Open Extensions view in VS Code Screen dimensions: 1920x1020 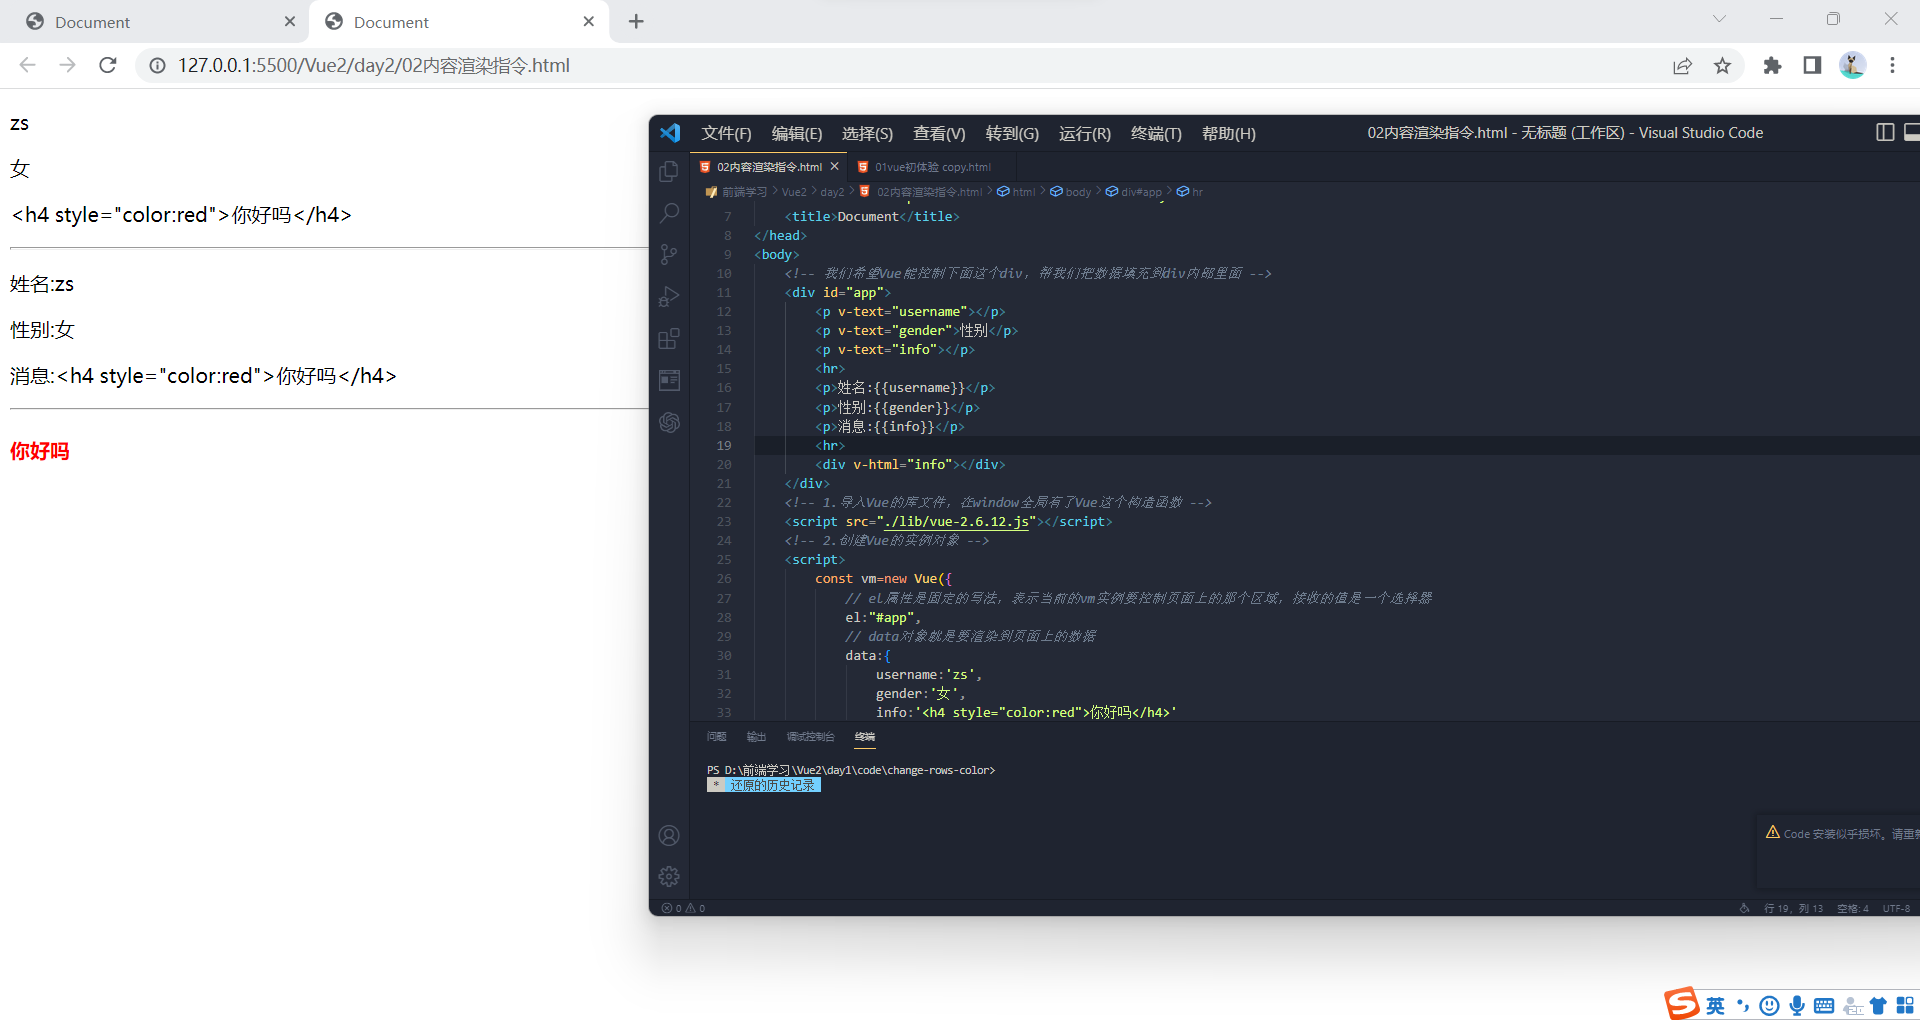[x=669, y=339]
